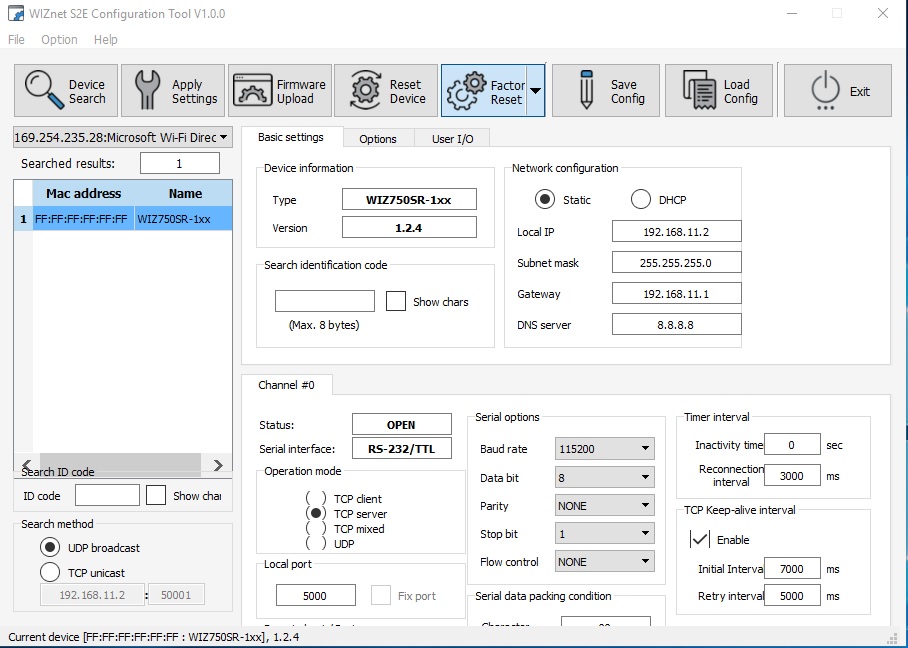The image size is (908, 648).
Task: Open Firmware Upload tool
Action: pyautogui.click(x=280, y=91)
